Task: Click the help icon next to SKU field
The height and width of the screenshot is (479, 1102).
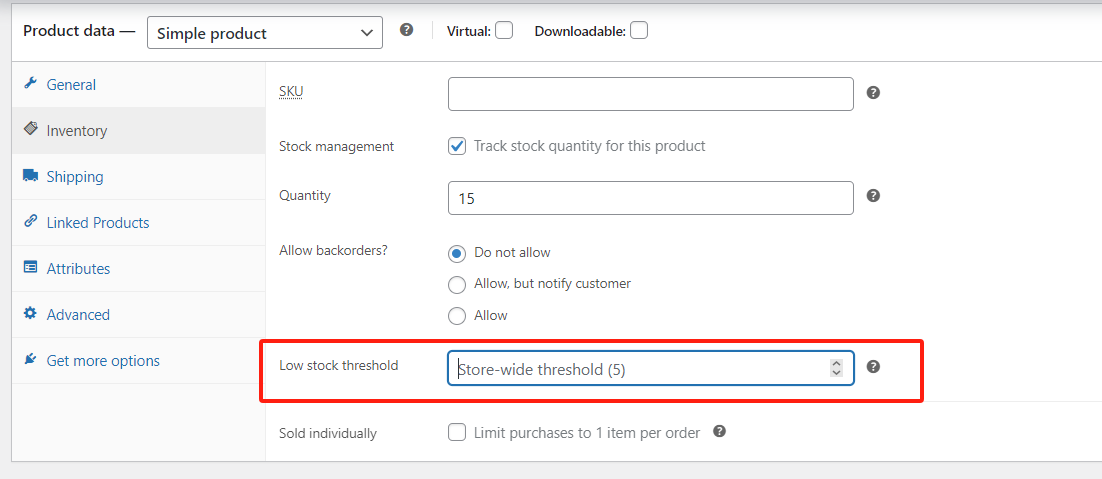Action: tap(873, 93)
